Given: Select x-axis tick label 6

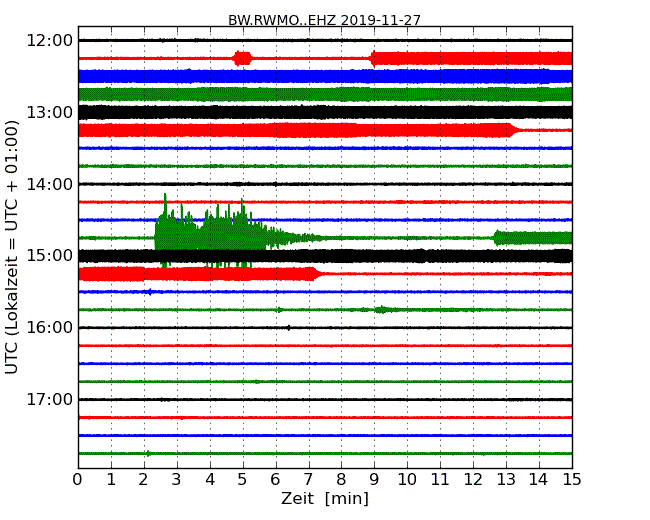Looking at the screenshot, I should coord(276,479).
